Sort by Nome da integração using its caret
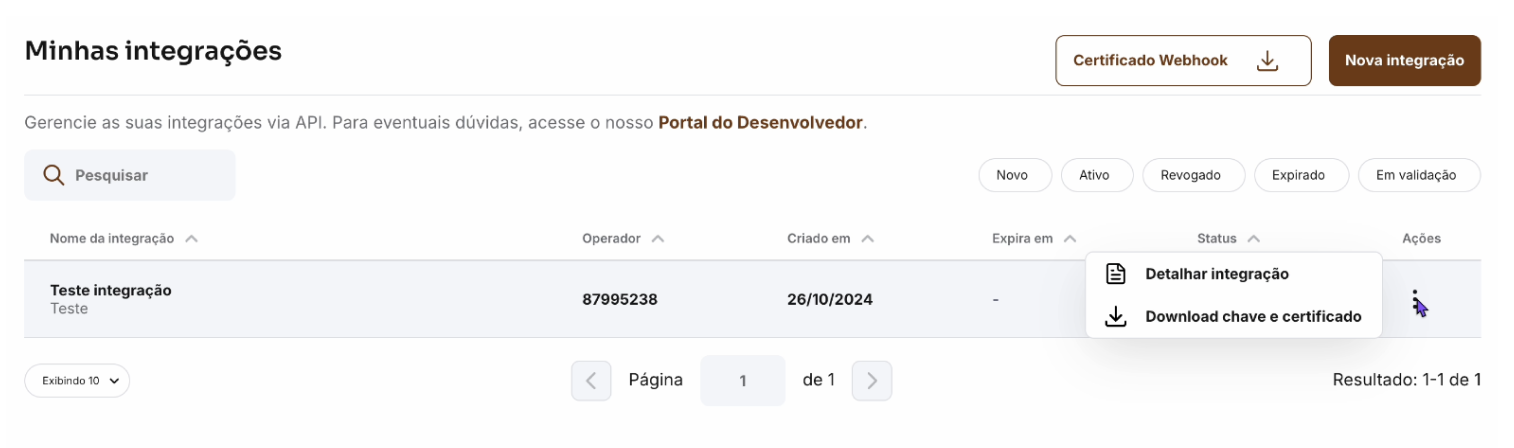The height and width of the screenshot is (448, 1514). (191, 239)
